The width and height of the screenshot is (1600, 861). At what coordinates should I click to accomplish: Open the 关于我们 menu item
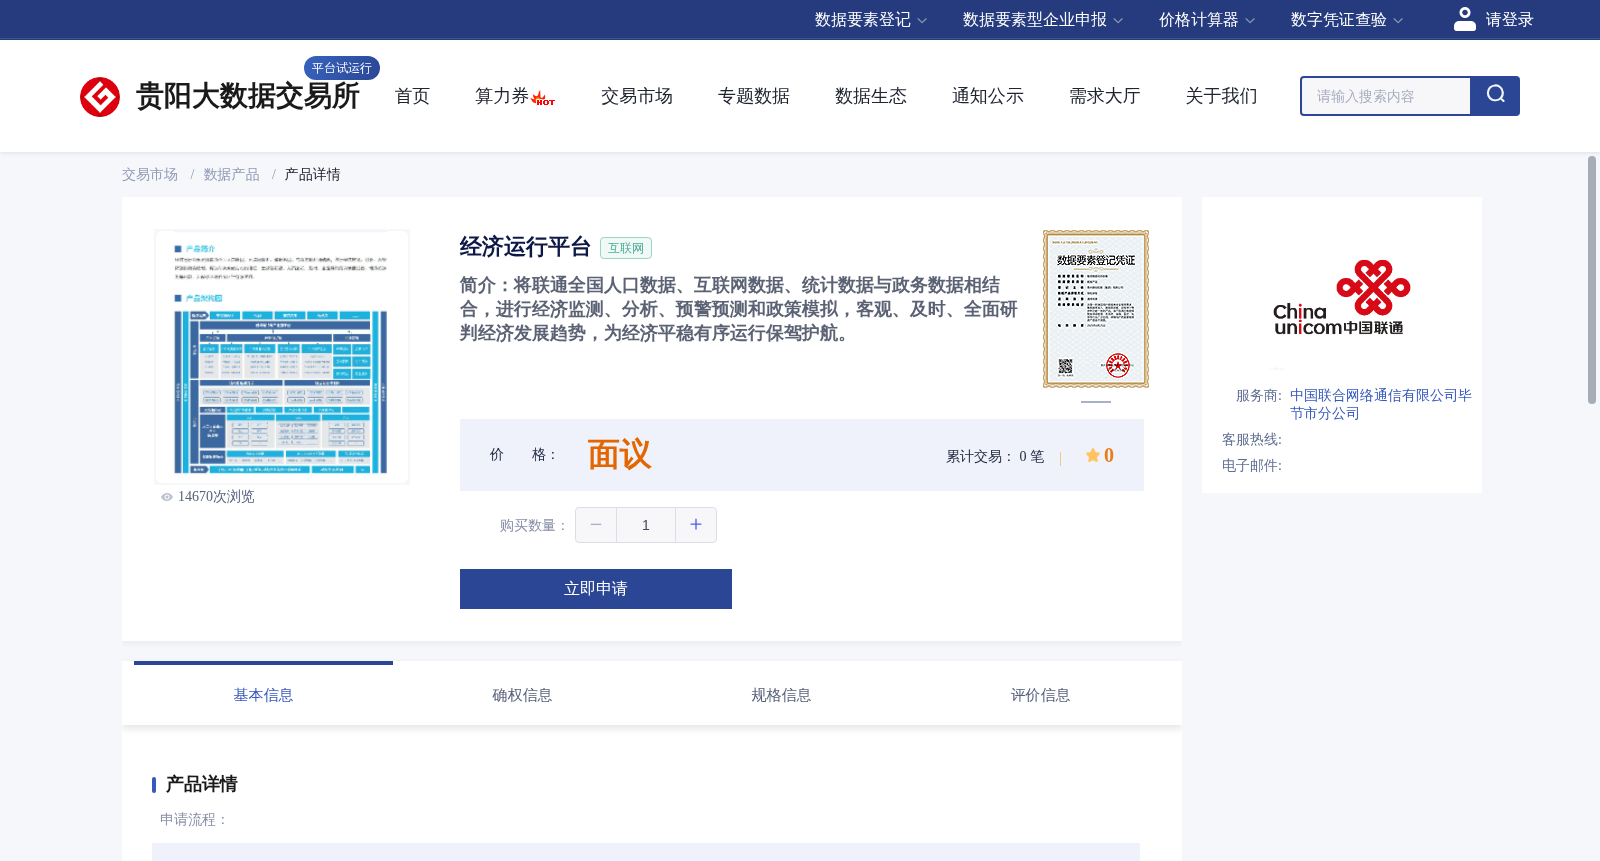1222,96
